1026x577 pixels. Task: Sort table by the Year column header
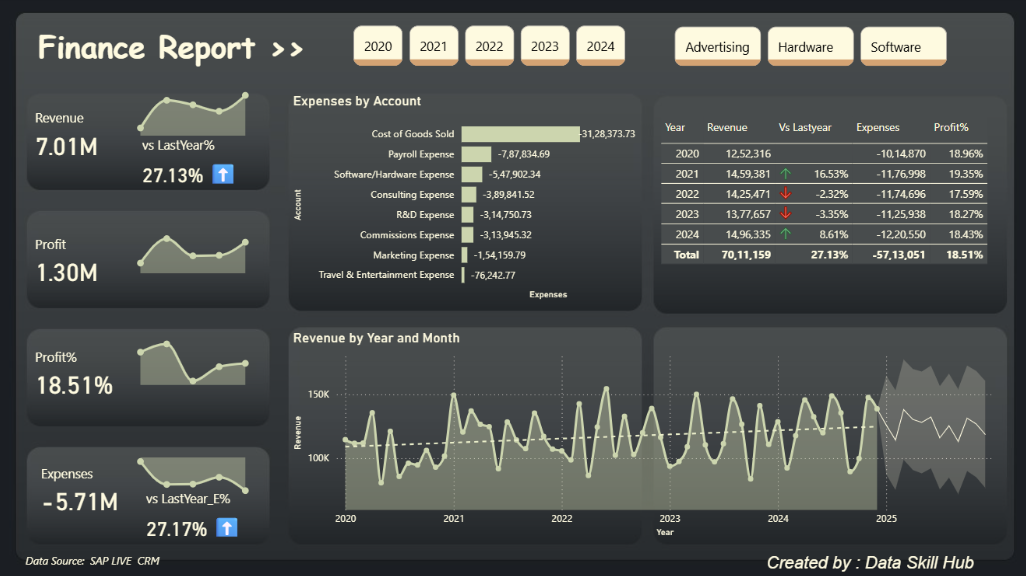675,128
